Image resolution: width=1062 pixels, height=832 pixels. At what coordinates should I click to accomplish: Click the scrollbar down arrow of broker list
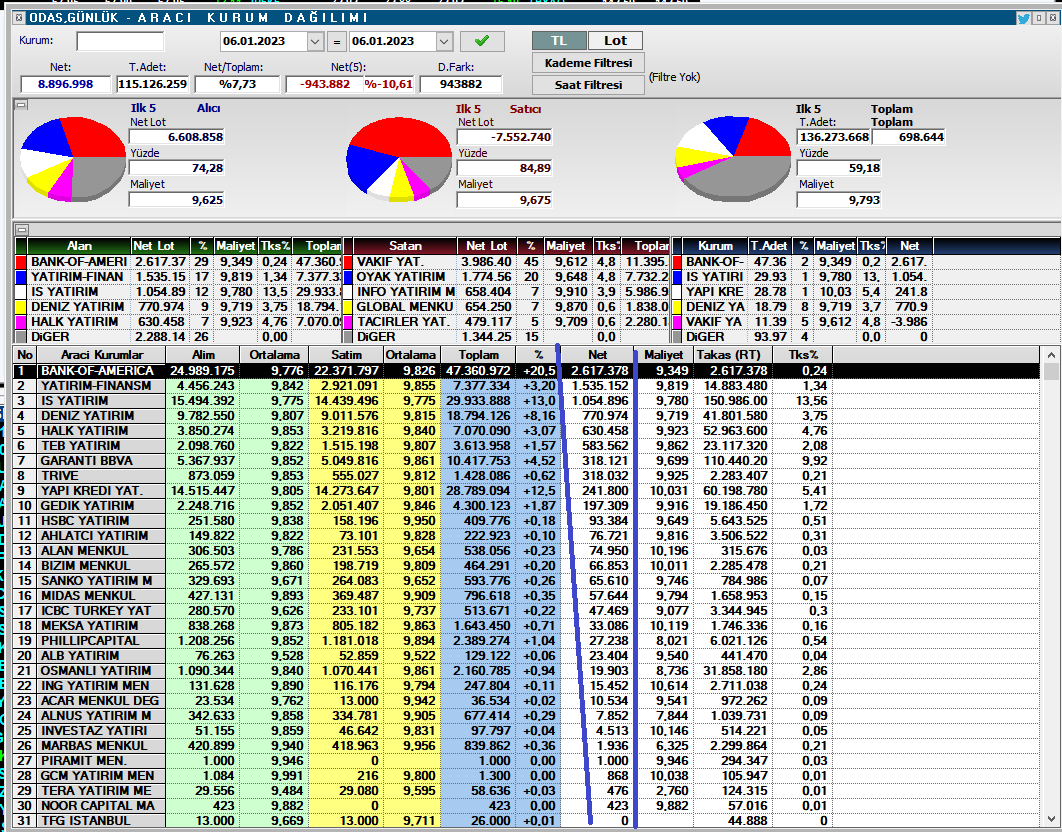point(1050,821)
